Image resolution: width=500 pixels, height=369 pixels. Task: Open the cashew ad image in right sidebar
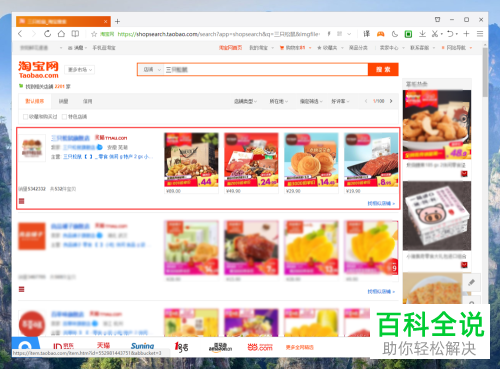437,125
